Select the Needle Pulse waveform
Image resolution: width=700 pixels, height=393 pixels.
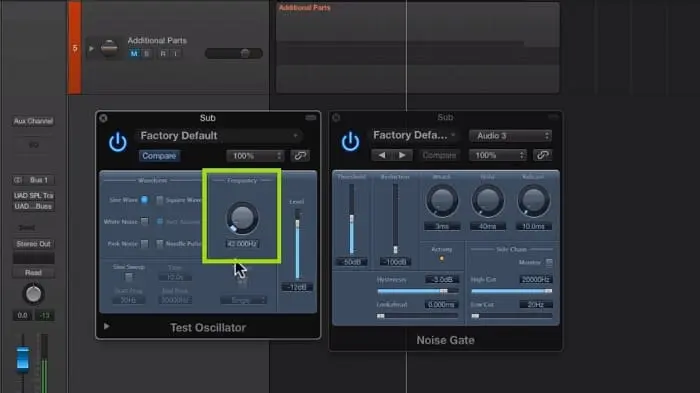pos(159,243)
